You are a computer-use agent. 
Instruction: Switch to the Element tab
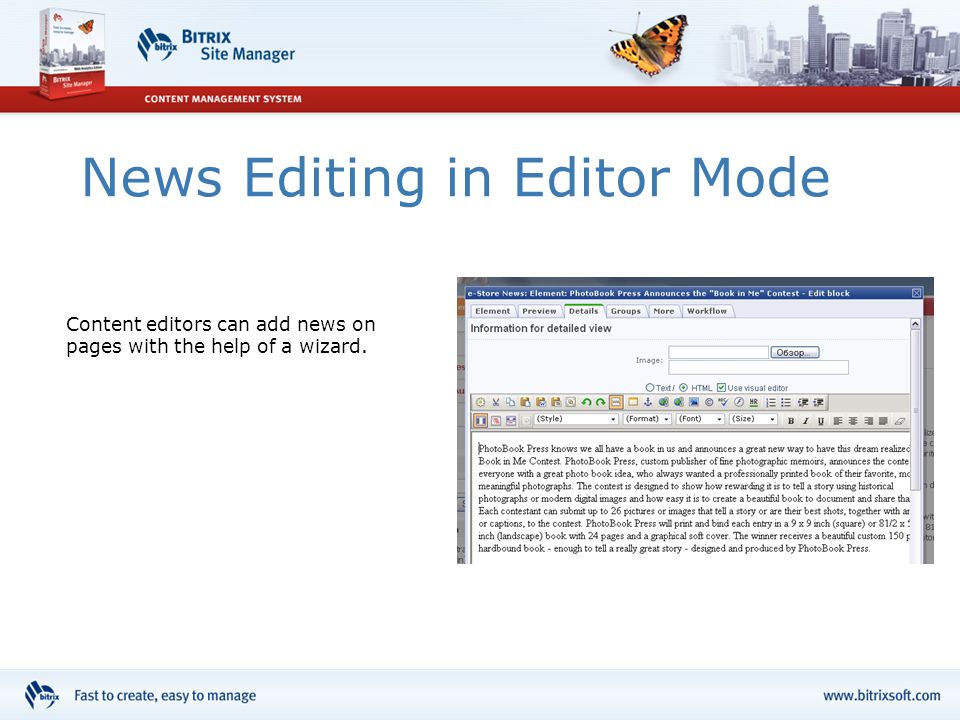click(x=492, y=311)
